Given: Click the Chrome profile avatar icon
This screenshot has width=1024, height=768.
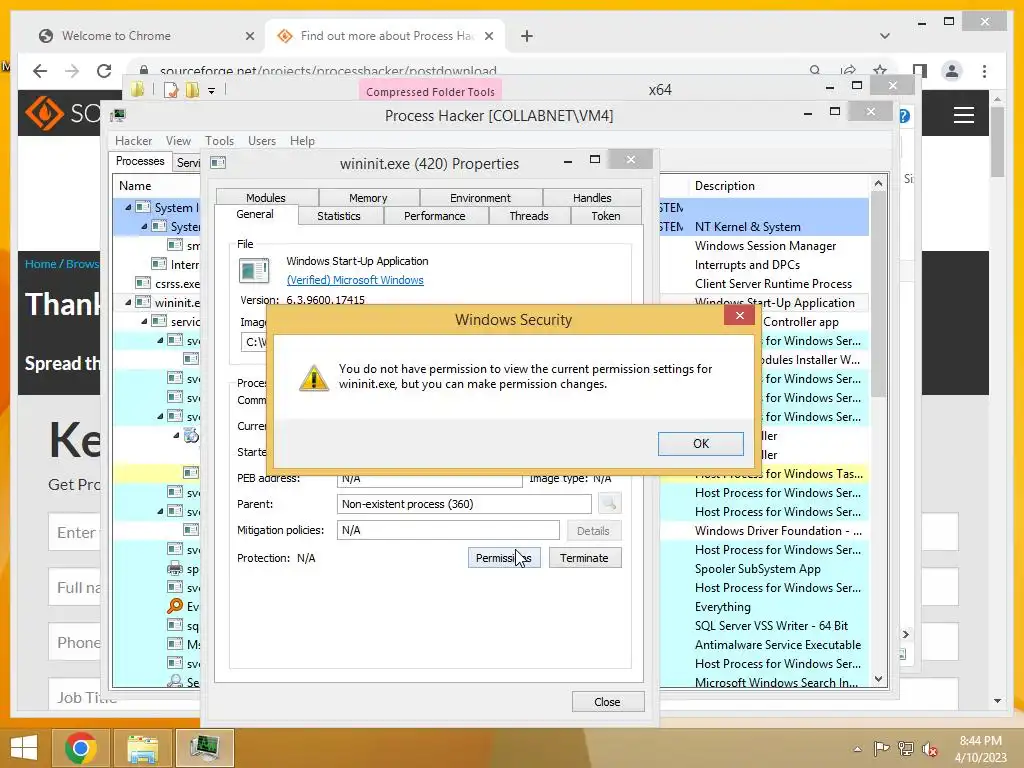Looking at the screenshot, I should pyautogui.click(x=952, y=71).
